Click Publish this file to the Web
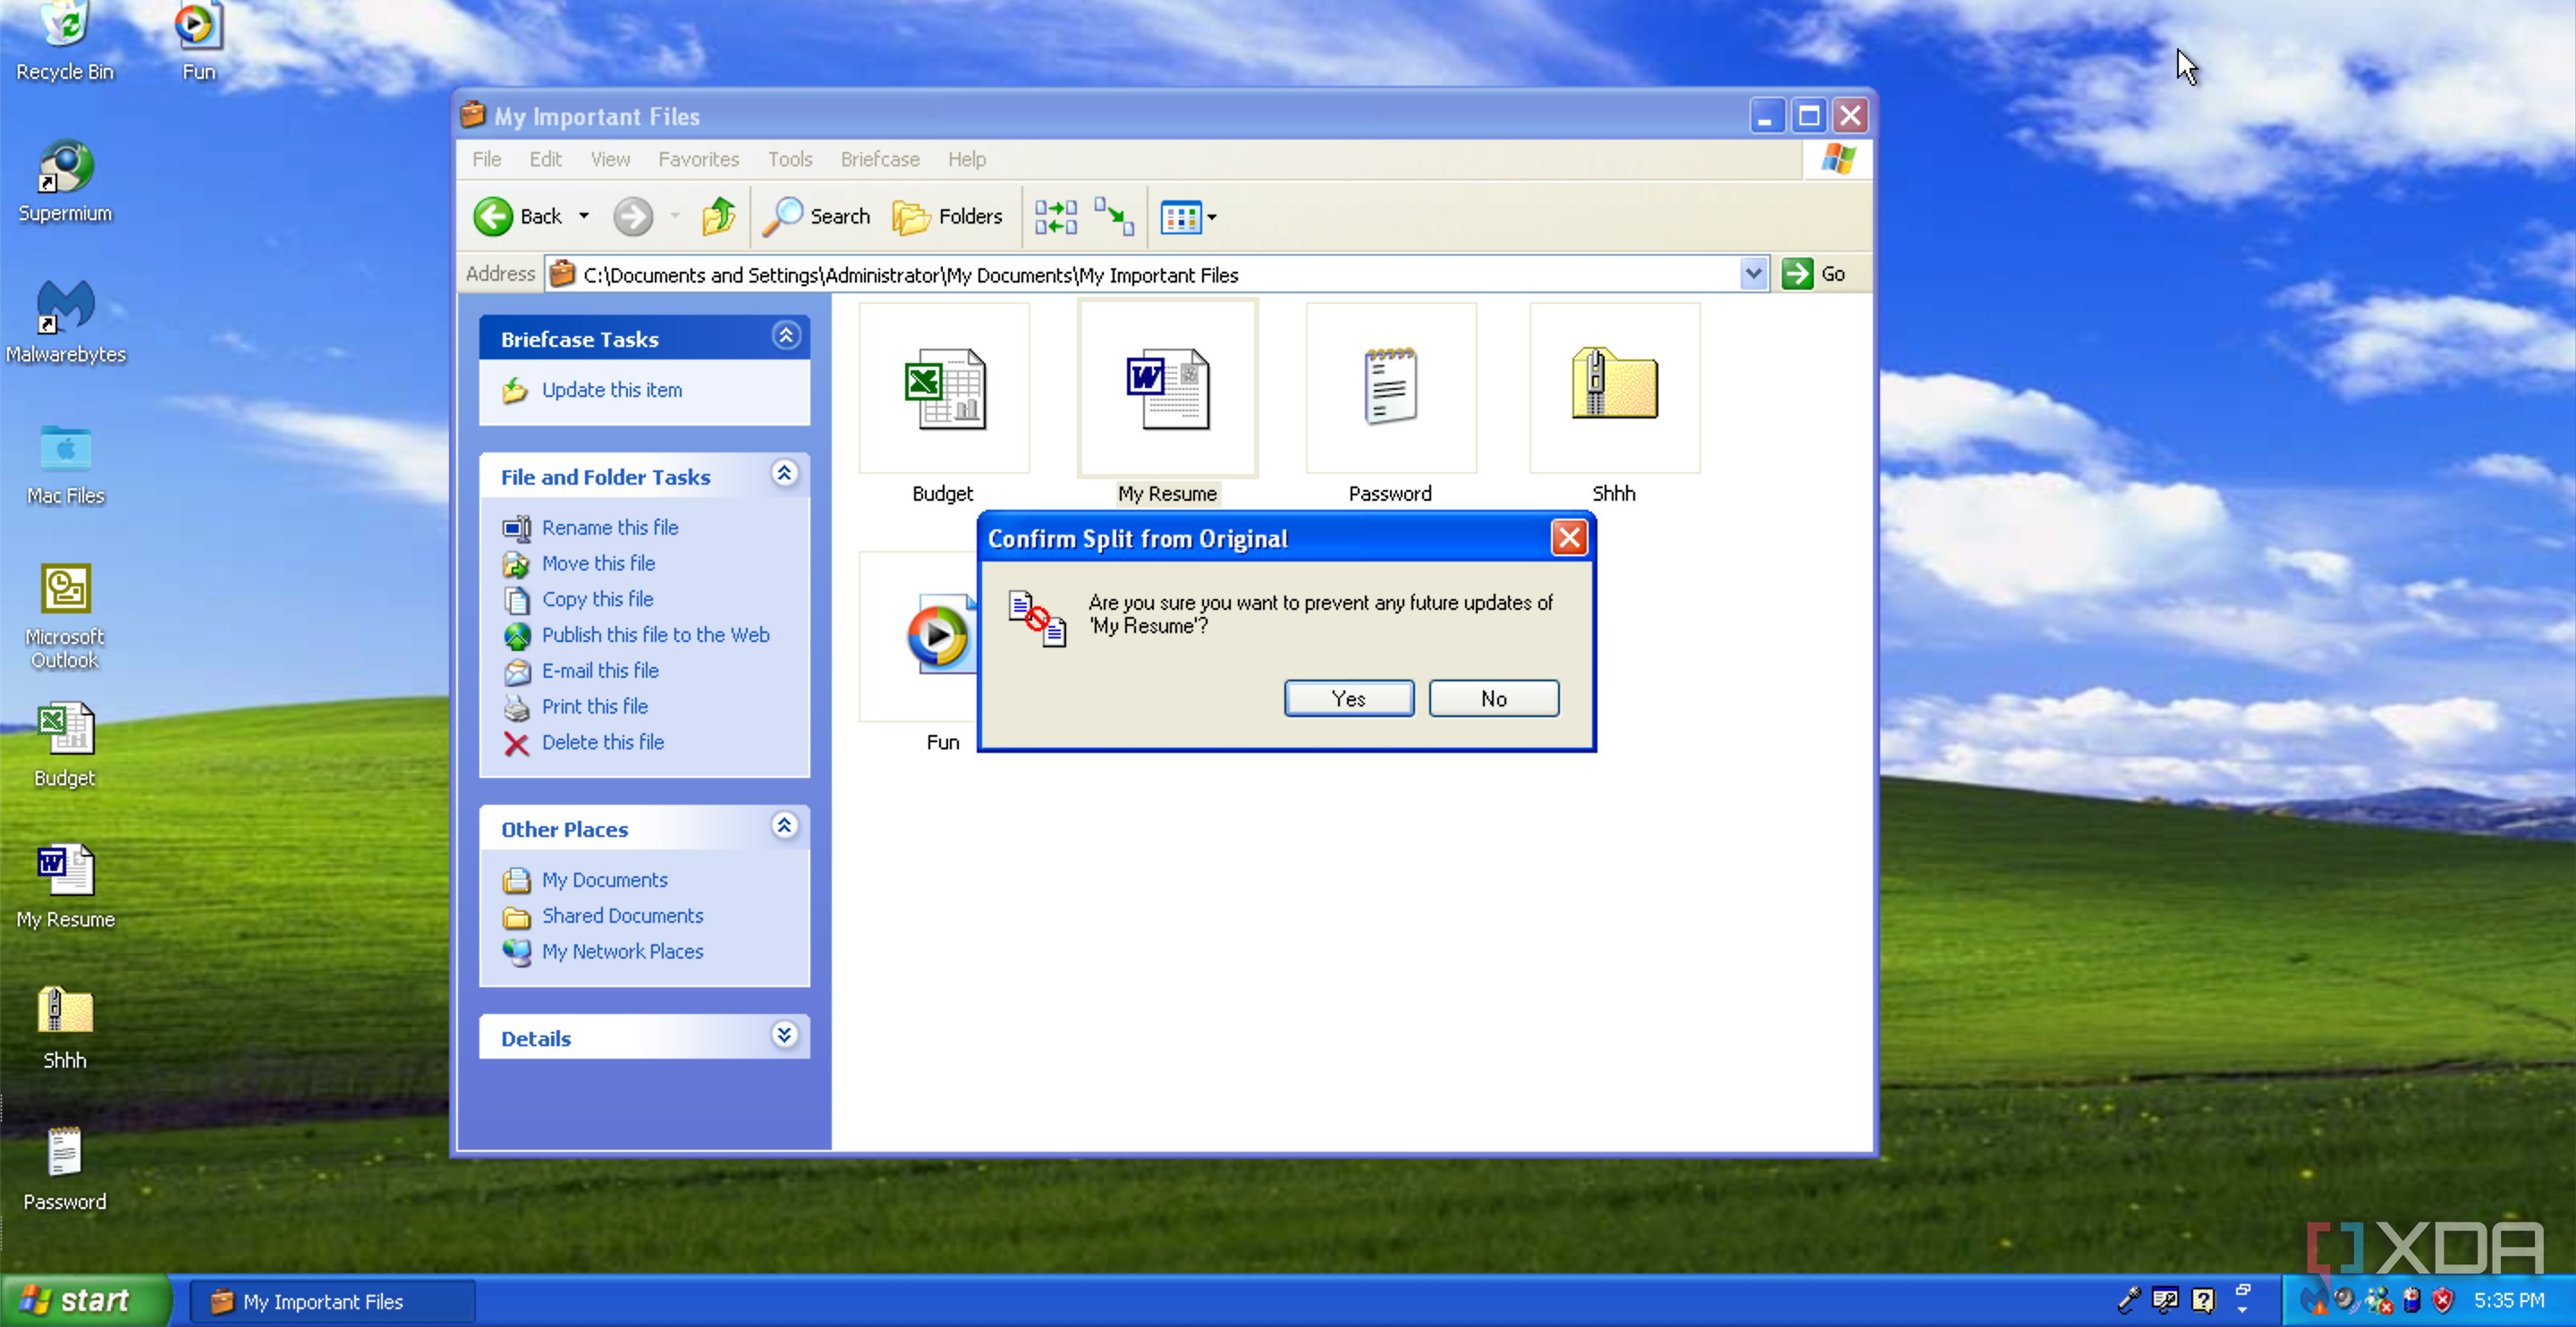The image size is (2576, 1327). tap(655, 635)
